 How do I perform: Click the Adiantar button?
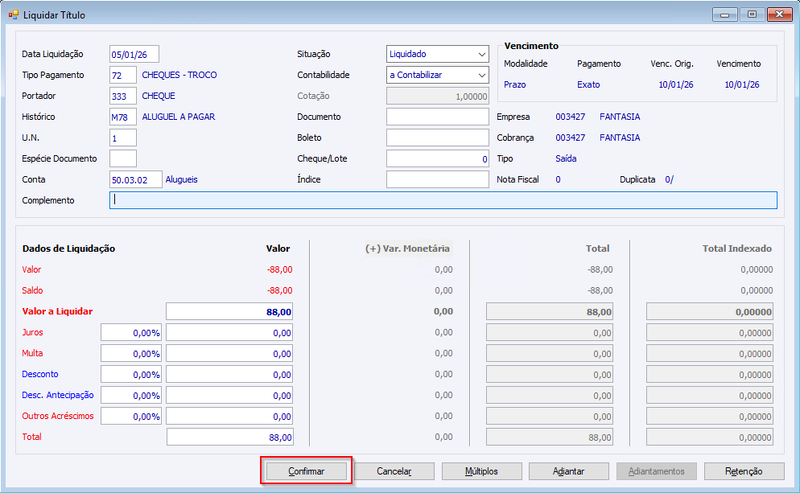569,471
